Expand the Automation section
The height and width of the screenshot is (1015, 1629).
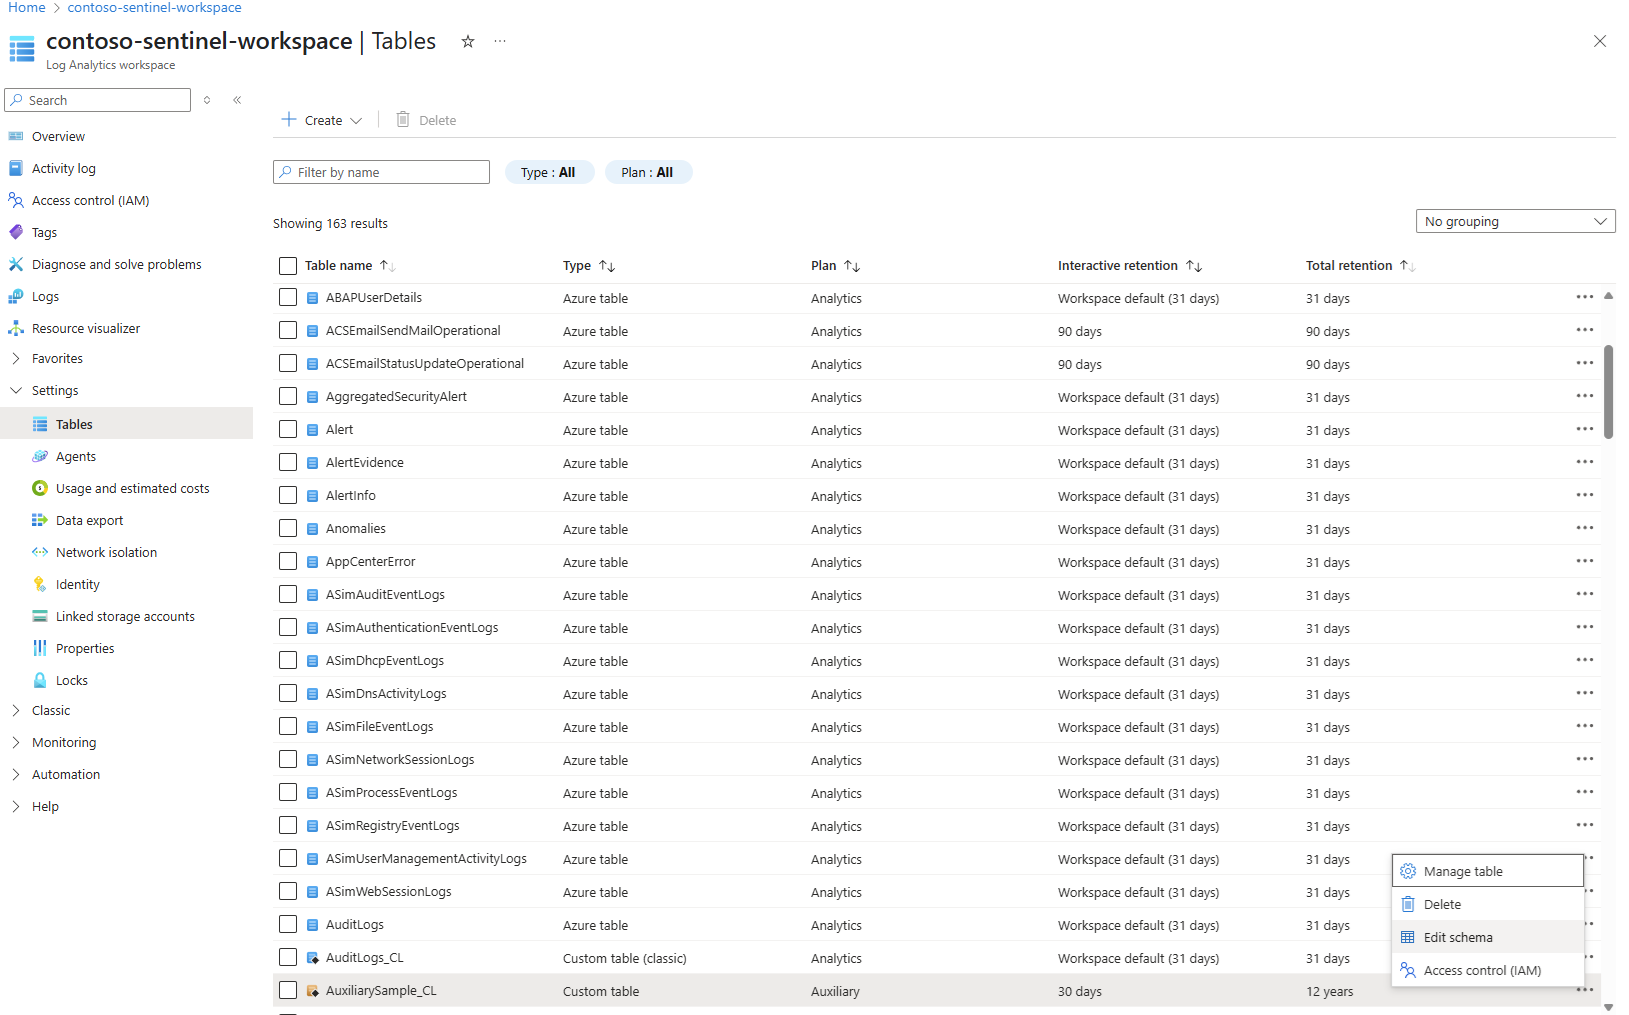pyautogui.click(x=16, y=774)
